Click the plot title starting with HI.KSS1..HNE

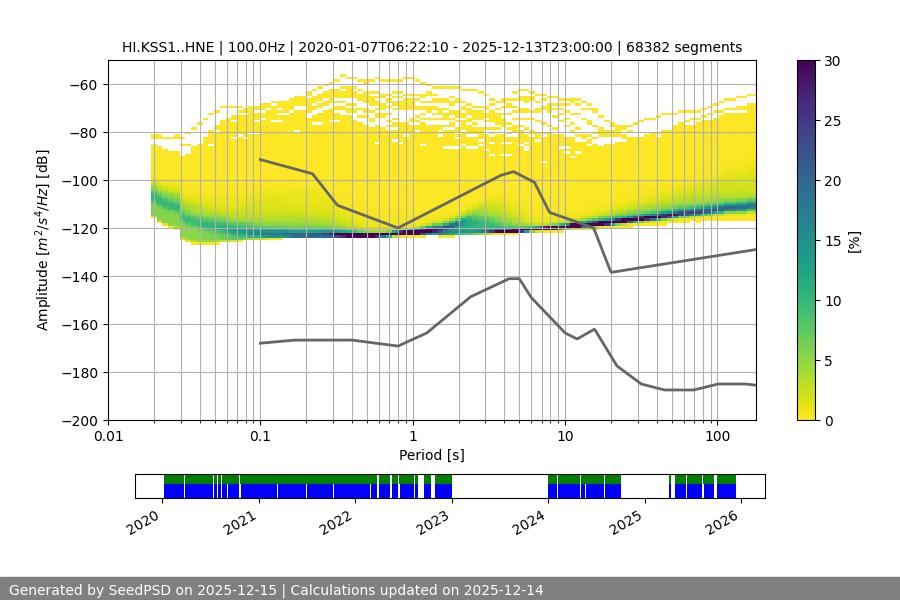[431, 47]
